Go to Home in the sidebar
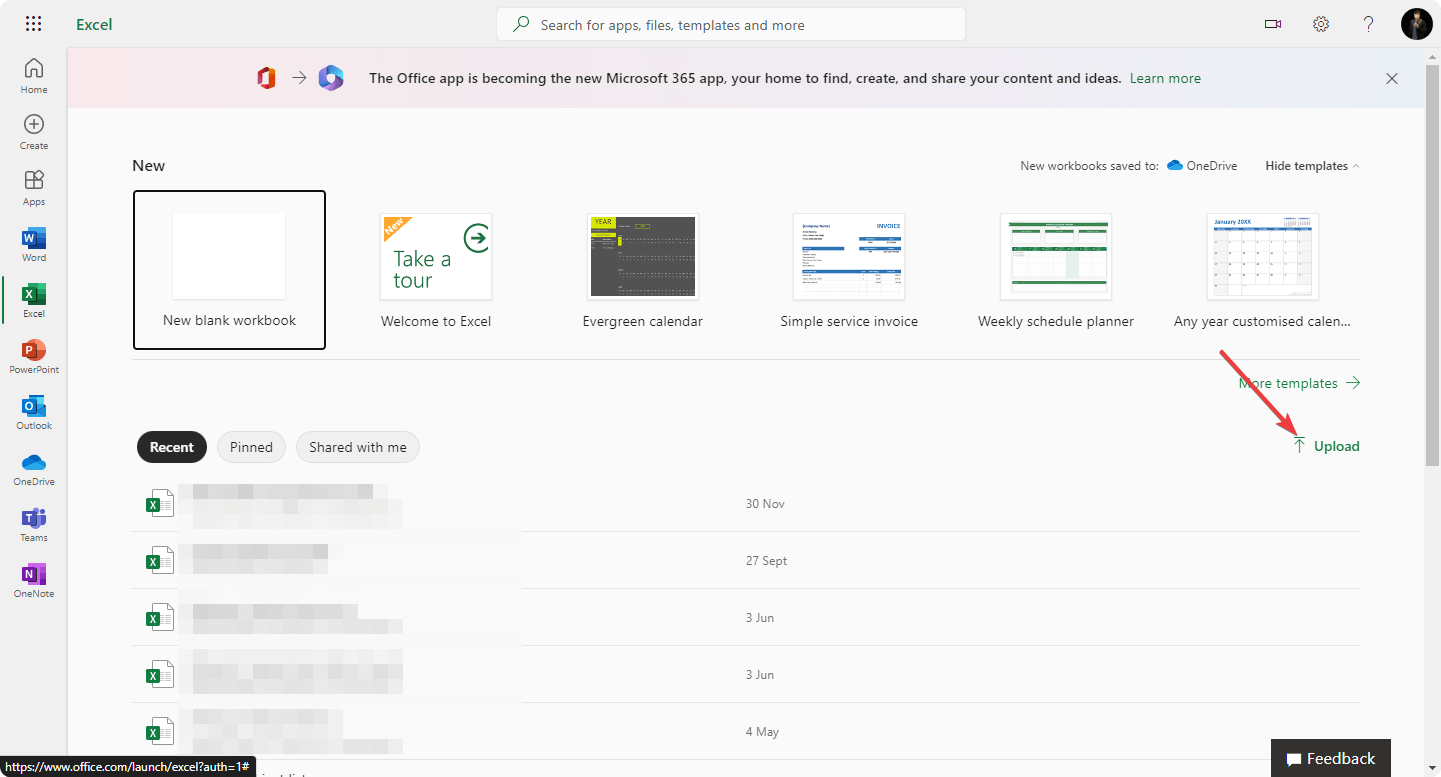 click(34, 75)
